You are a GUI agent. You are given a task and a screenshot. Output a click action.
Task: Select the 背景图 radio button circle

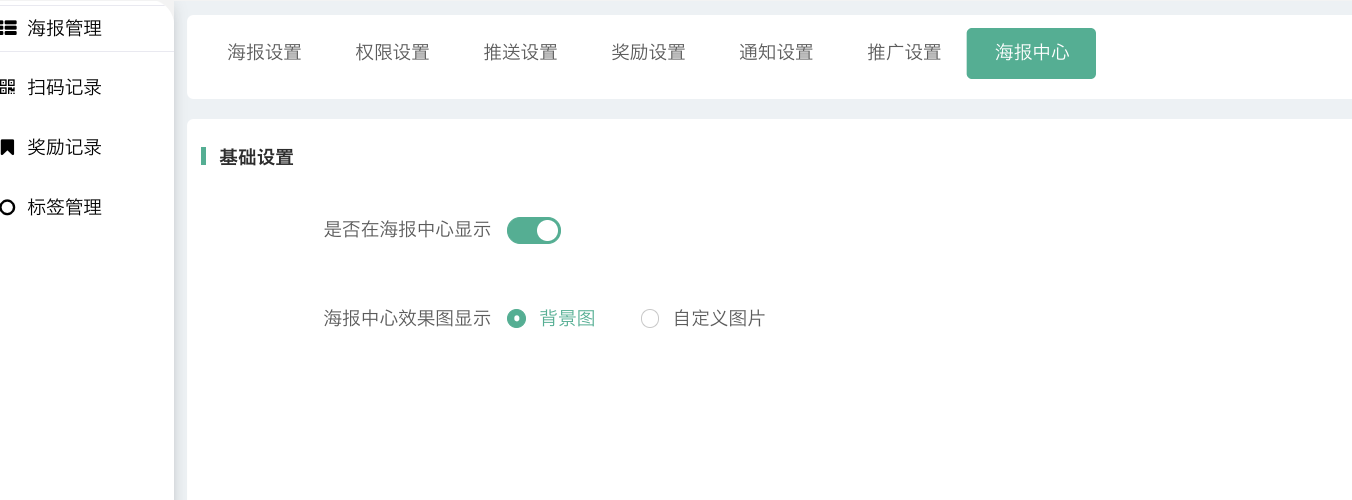pos(517,319)
